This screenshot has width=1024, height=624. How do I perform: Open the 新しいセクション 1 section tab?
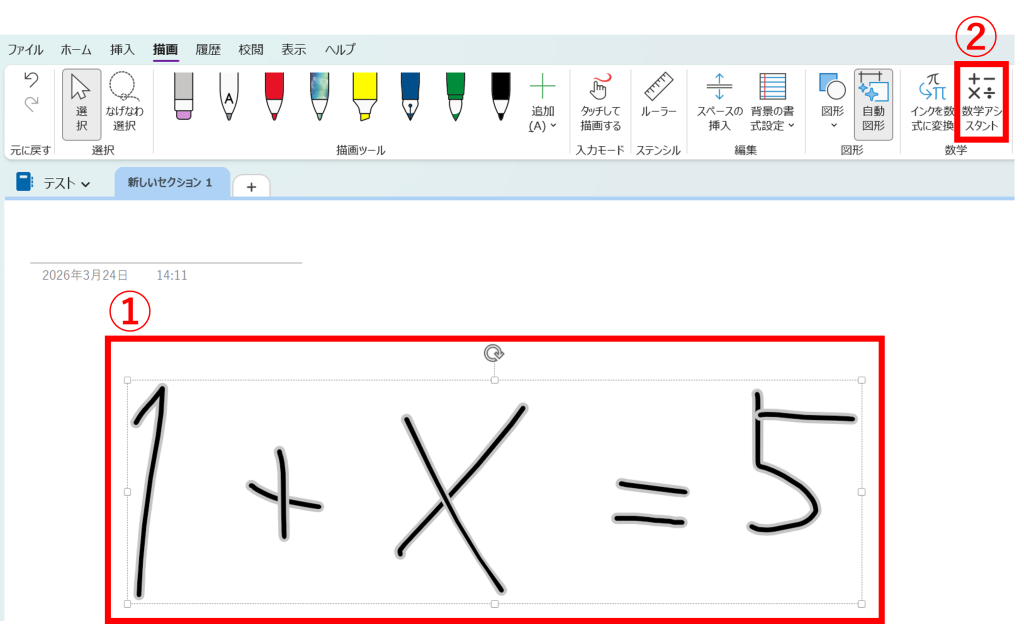[170, 183]
